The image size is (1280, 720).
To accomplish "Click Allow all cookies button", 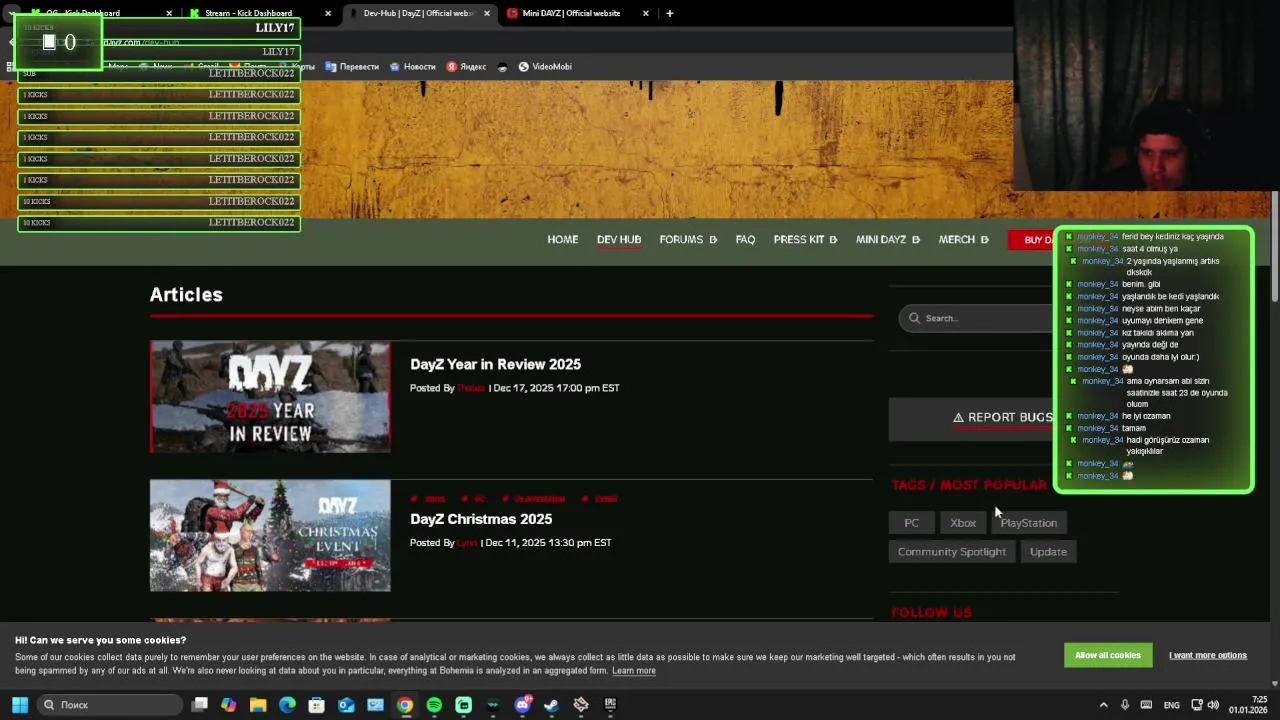I will [1108, 655].
